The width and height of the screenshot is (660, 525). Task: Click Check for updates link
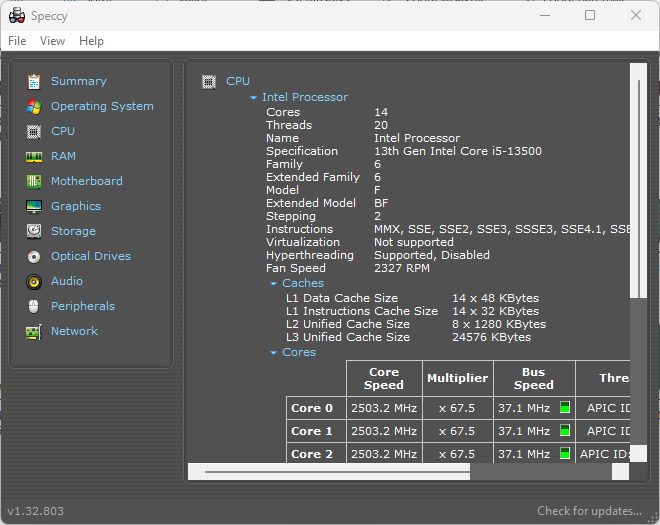pos(589,511)
